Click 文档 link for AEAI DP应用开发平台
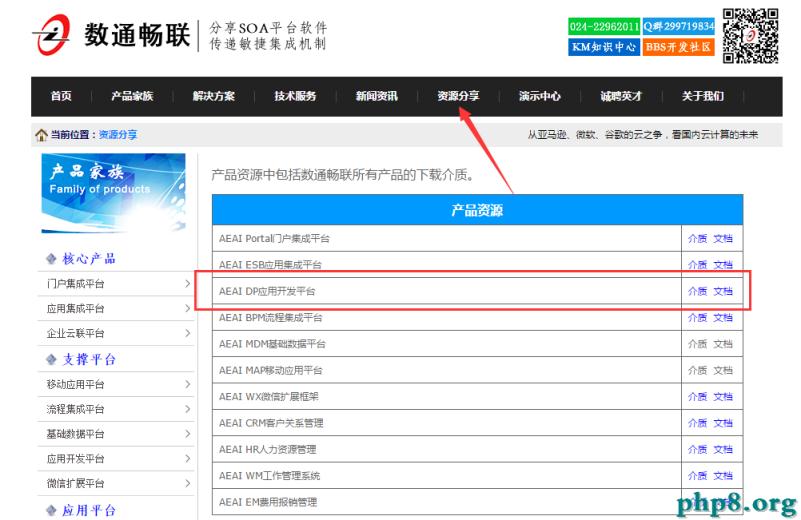 tap(723, 291)
